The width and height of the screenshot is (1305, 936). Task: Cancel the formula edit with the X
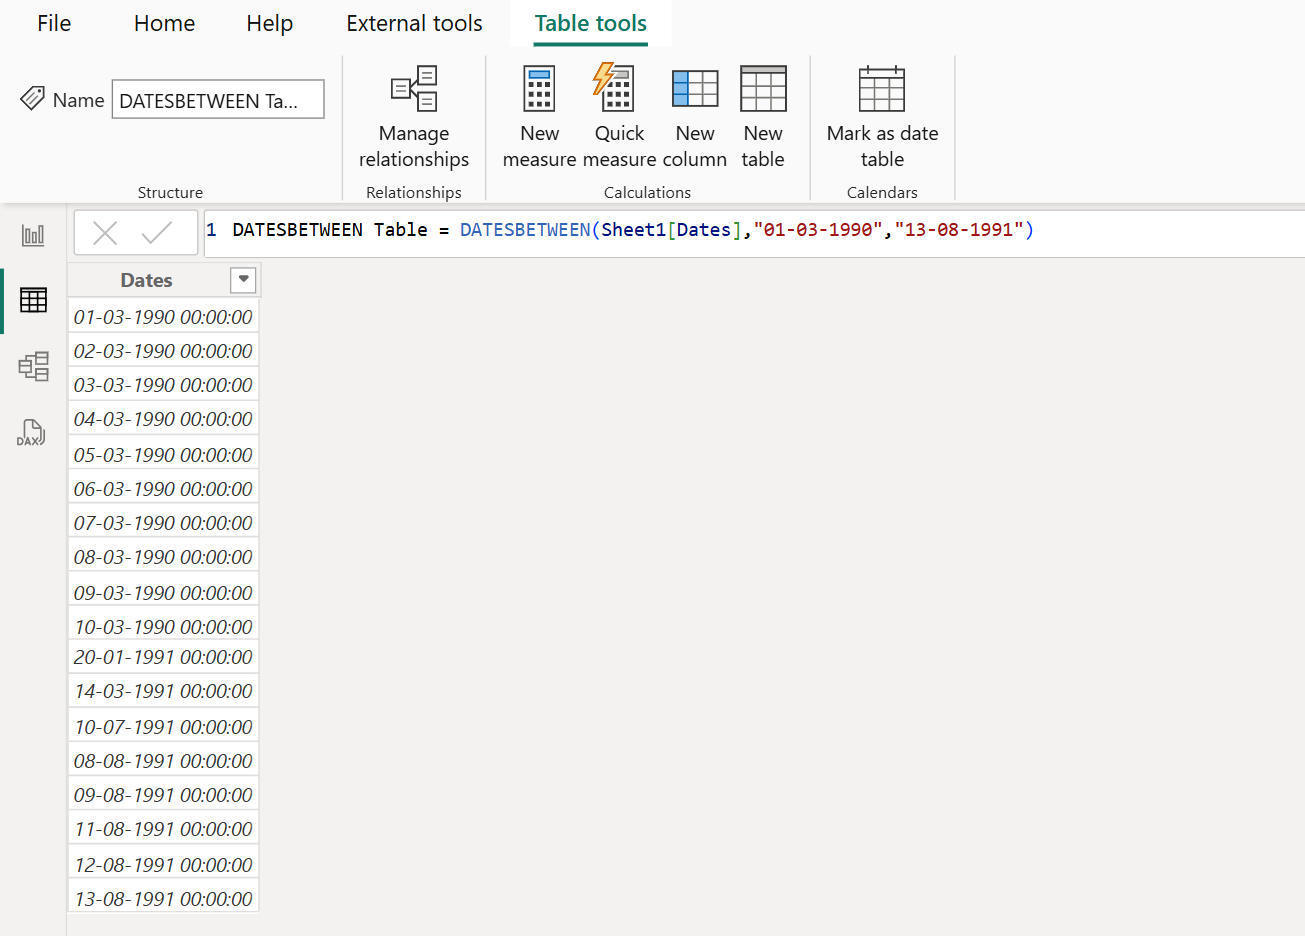(105, 232)
